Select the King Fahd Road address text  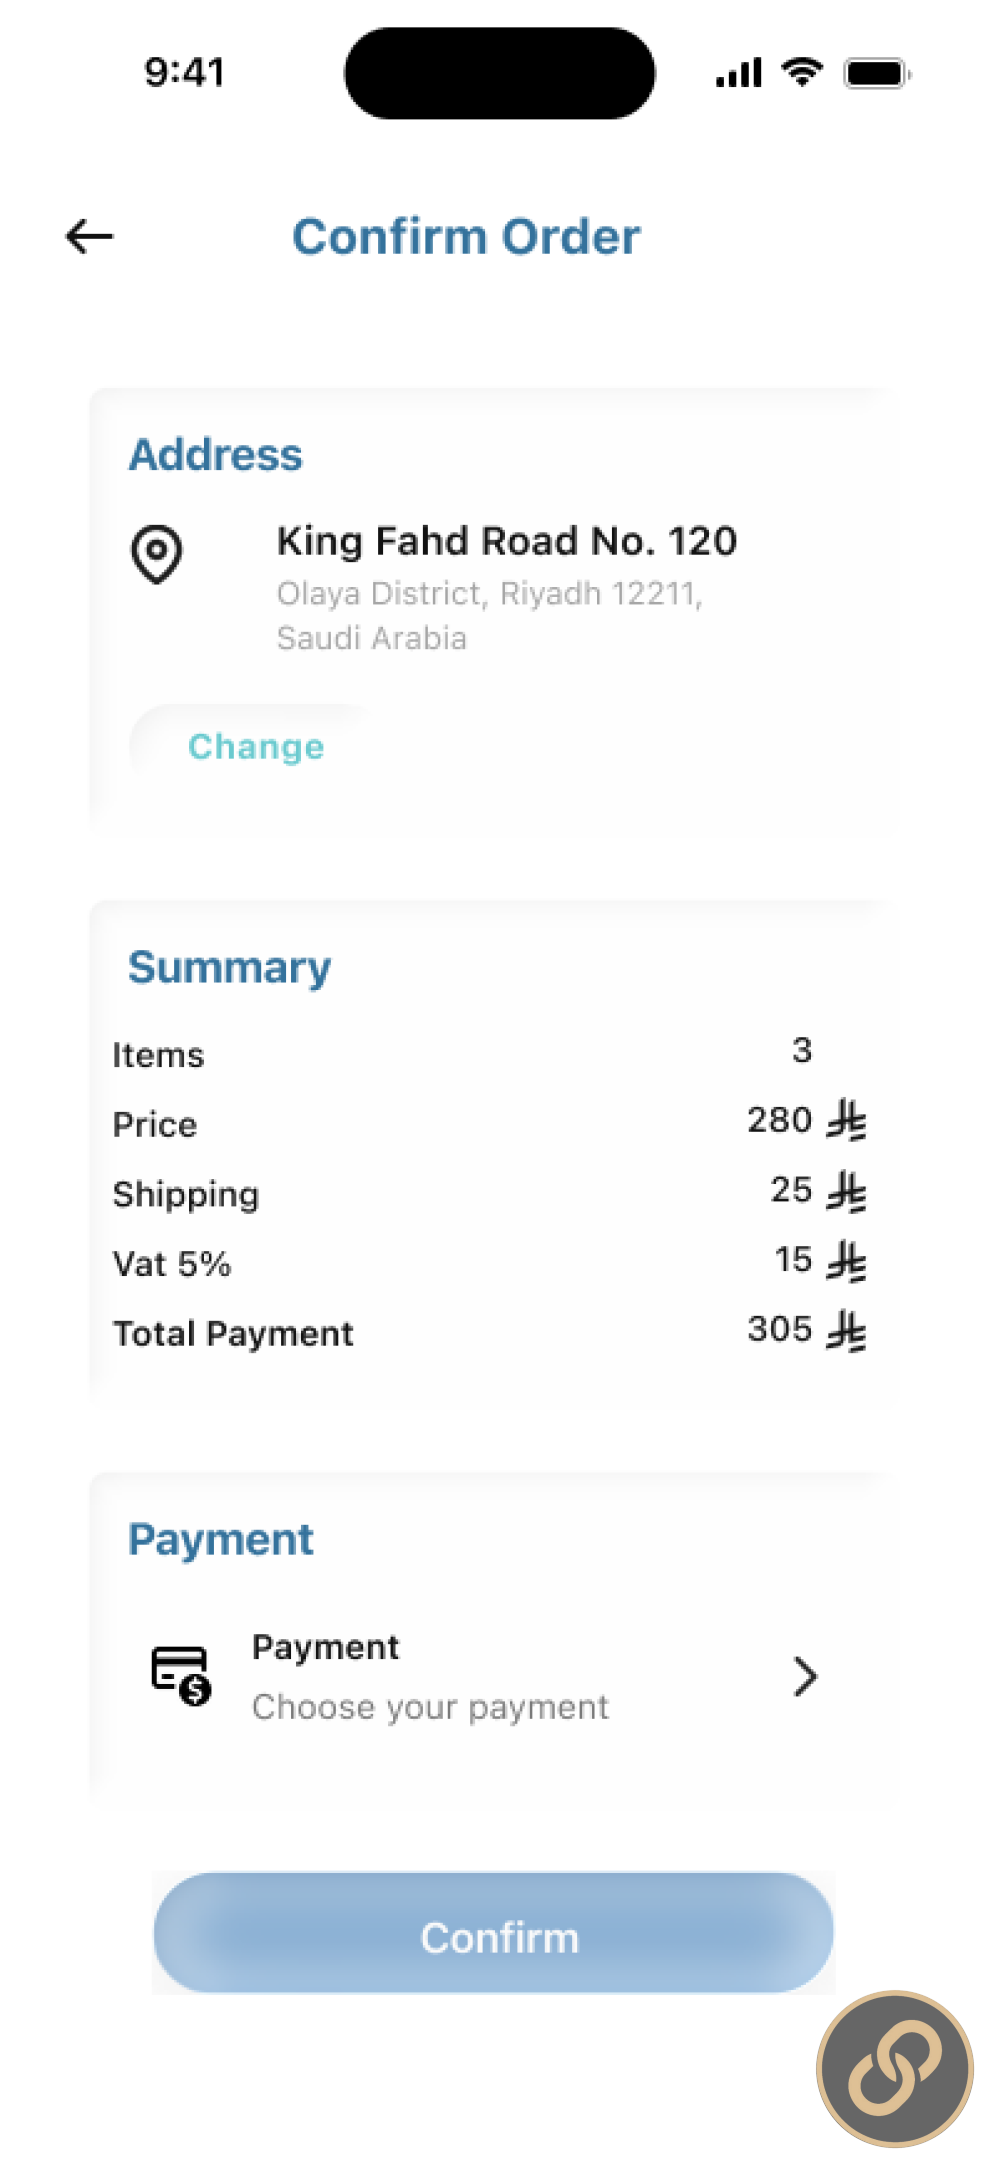[x=507, y=541]
